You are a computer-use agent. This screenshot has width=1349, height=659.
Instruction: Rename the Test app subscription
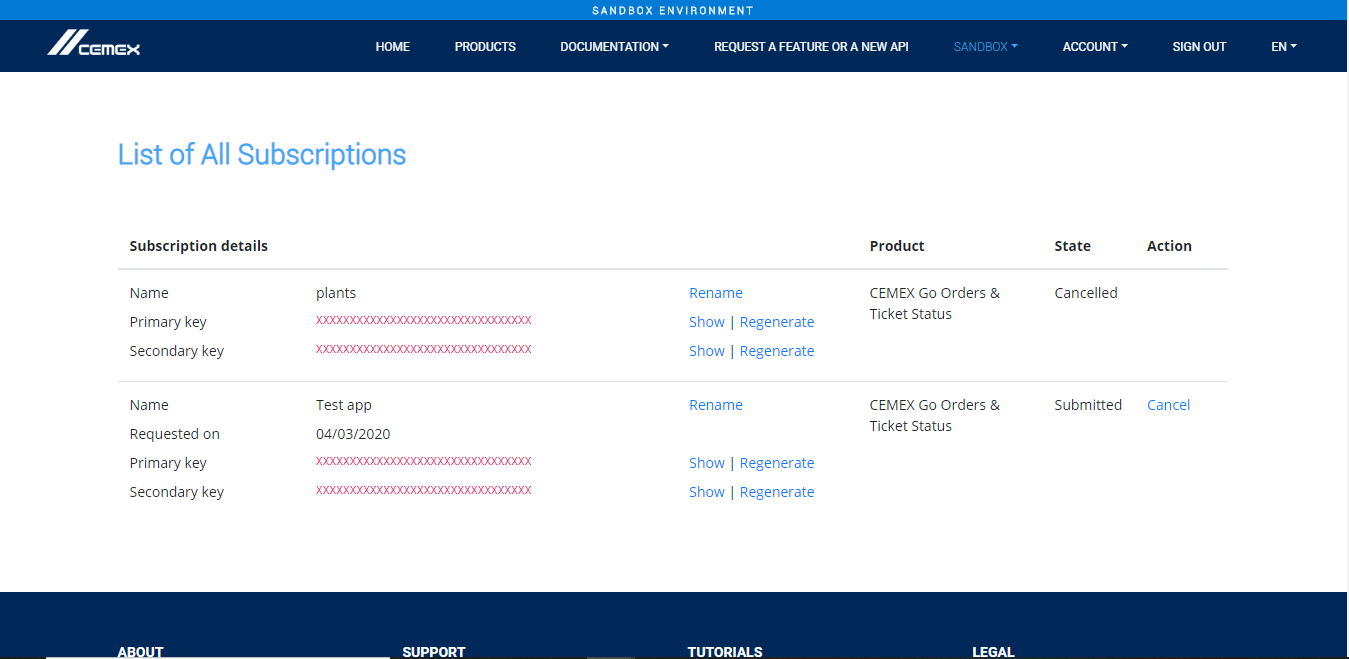[x=715, y=405]
